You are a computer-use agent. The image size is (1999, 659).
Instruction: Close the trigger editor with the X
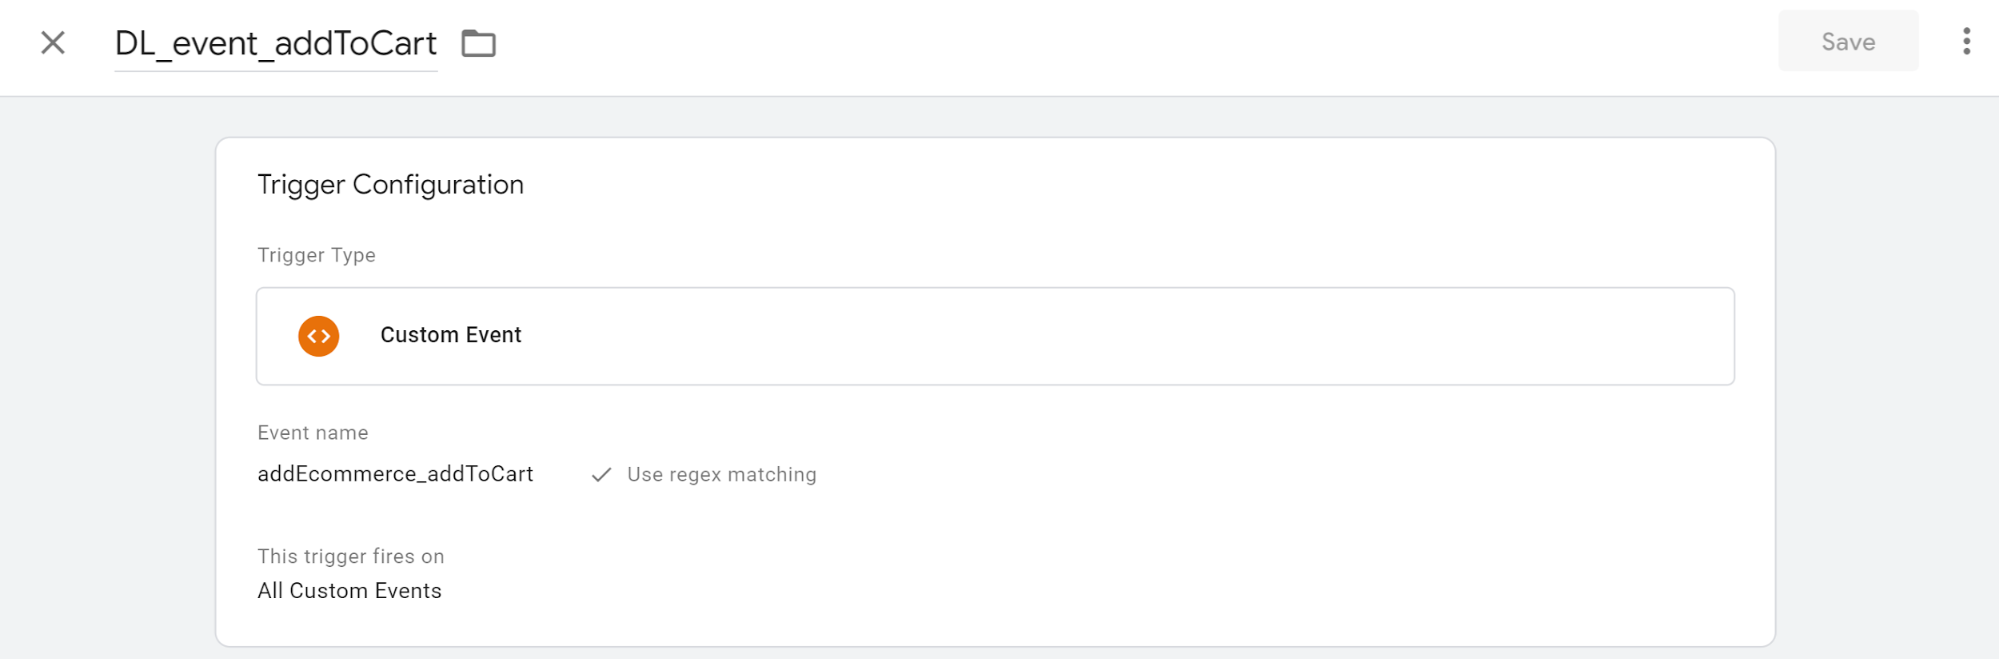pyautogui.click(x=53, y=43)
